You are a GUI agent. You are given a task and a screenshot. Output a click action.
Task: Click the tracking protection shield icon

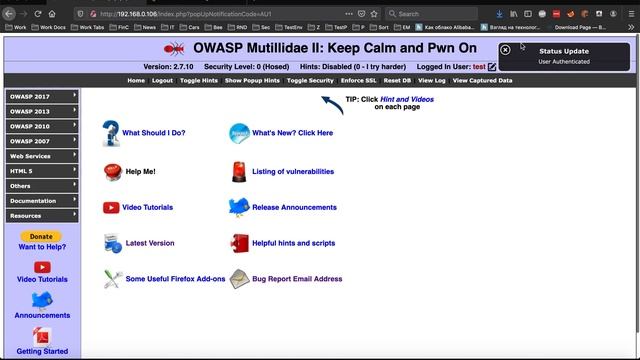coord(80,14)
